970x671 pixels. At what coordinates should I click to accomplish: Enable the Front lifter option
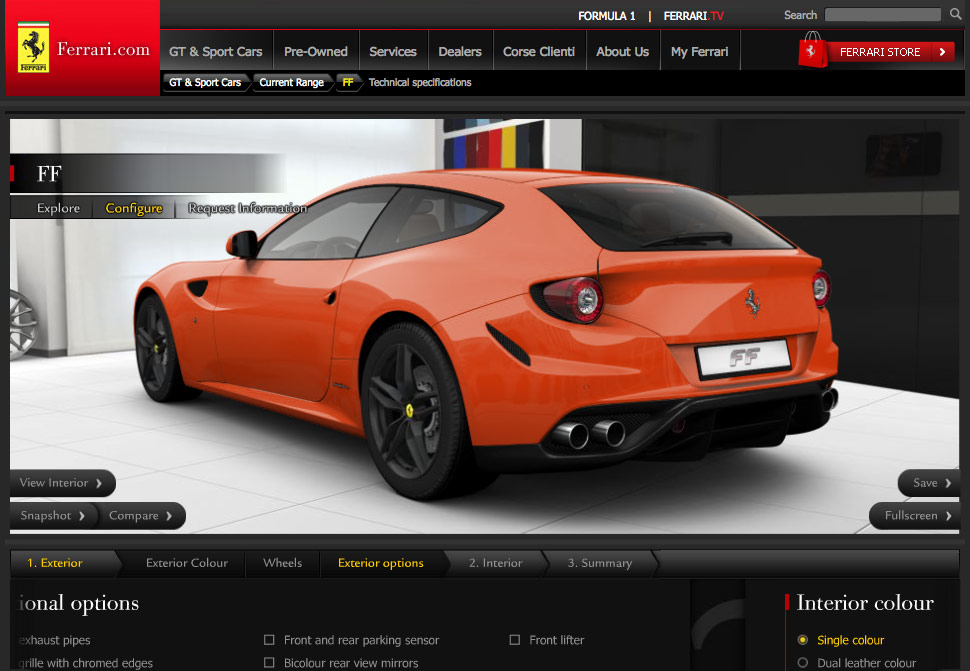point(515,640)
